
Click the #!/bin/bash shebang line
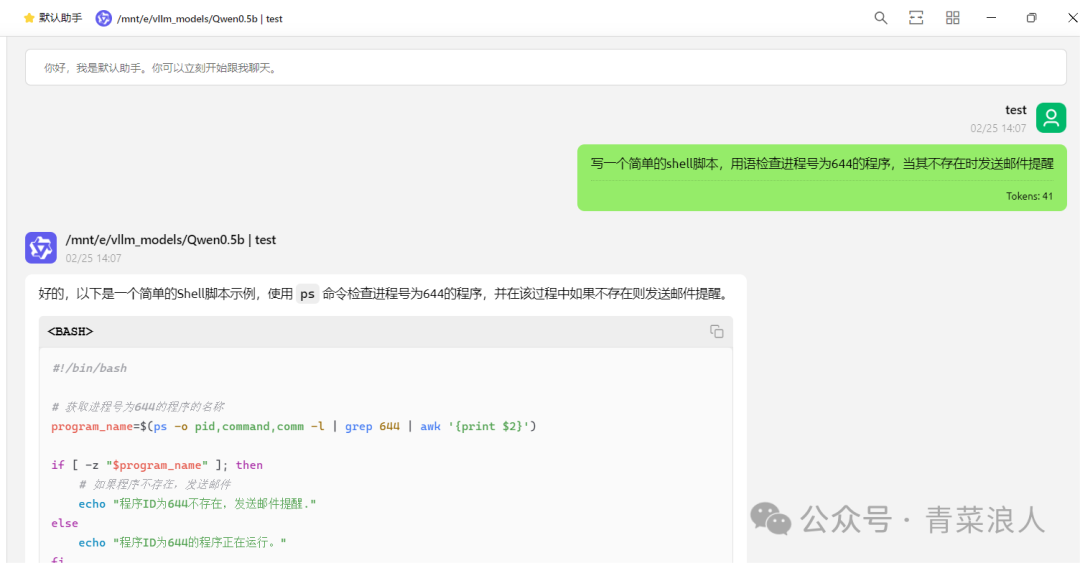tap(90, 368)
